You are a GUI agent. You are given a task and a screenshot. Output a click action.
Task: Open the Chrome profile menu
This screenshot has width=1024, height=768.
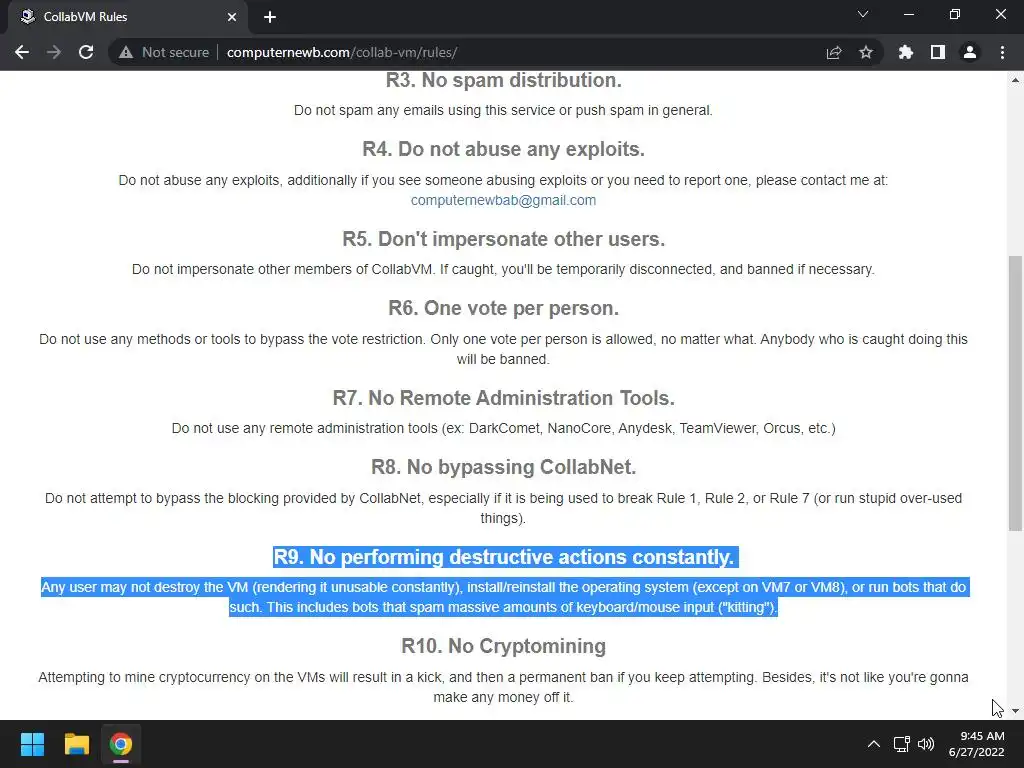[970, 52]
